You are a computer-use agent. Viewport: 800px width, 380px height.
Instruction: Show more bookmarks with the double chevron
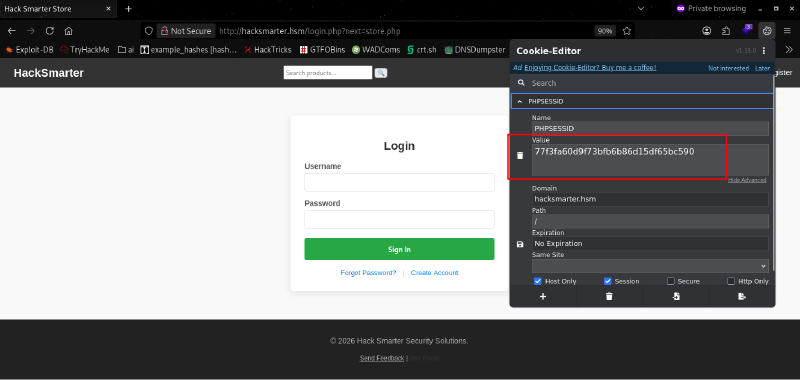[789, 49]
